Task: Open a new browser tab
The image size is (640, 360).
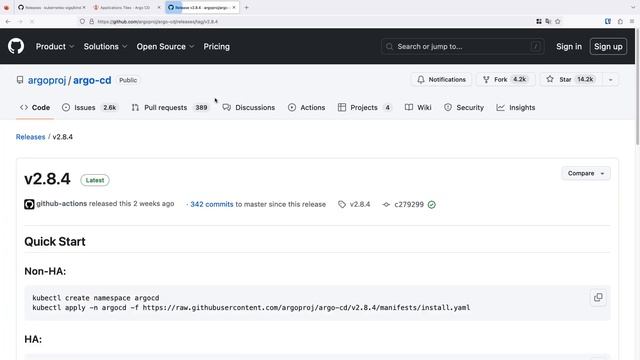Action: (246, 7)
